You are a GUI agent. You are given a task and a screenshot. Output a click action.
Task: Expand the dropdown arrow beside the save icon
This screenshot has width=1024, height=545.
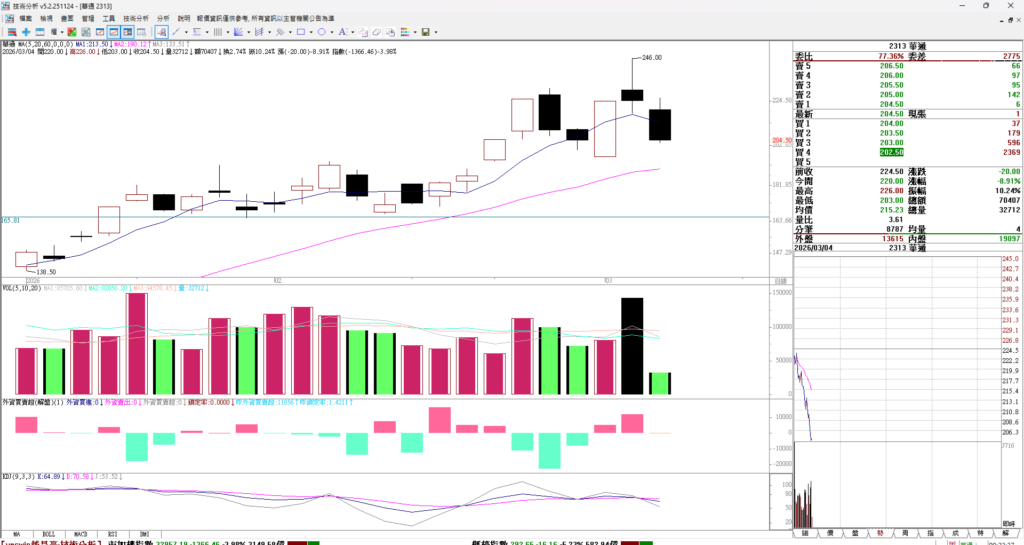point(436,32)
